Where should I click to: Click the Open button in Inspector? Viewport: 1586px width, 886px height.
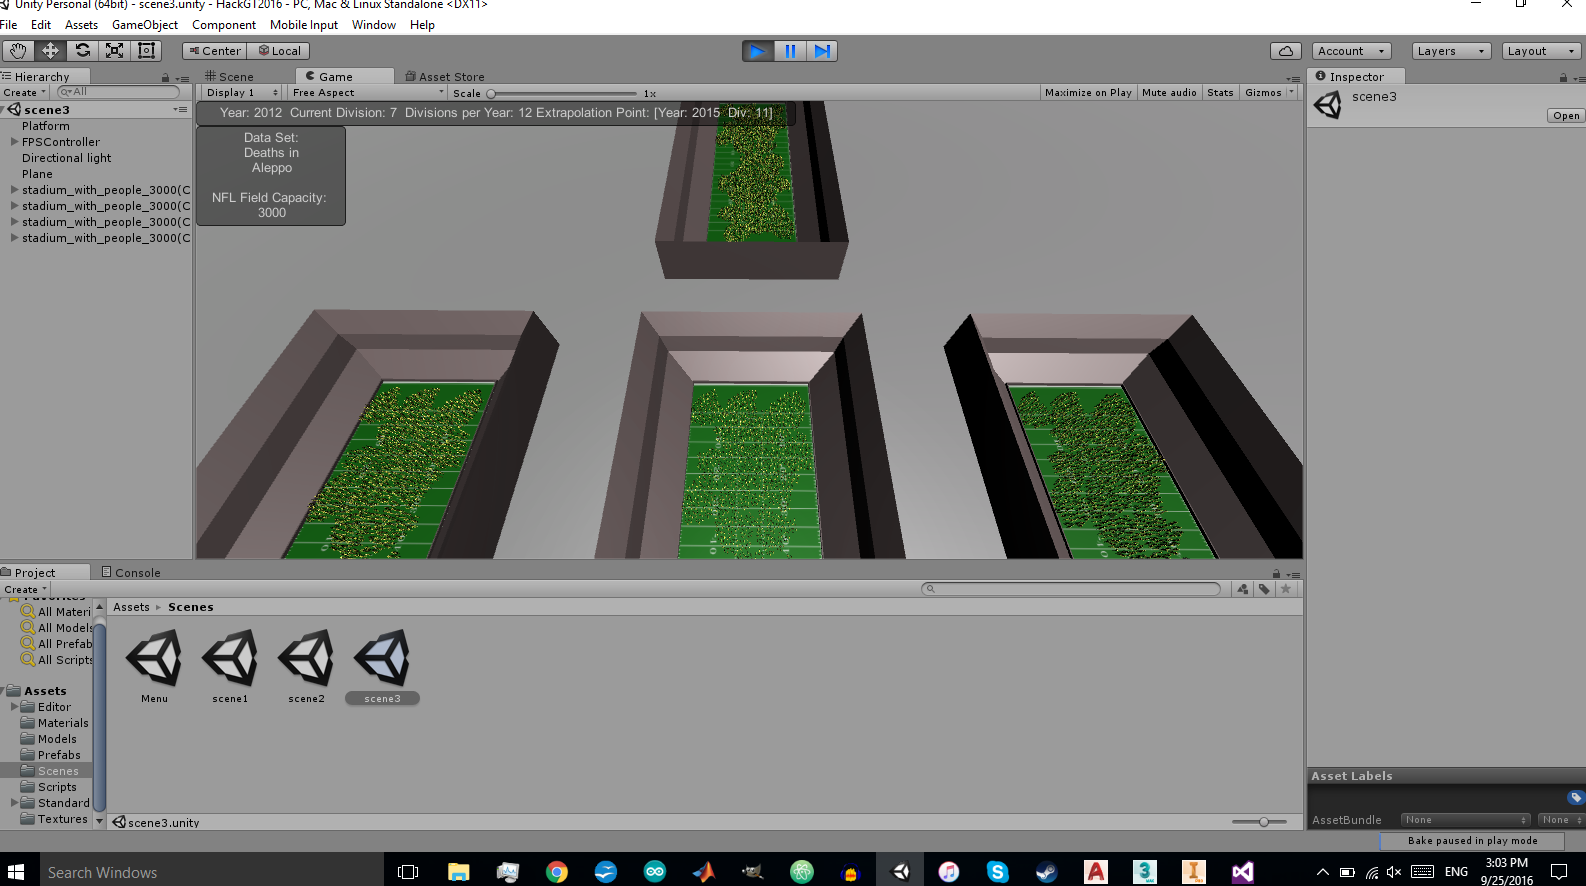(1566, 116)
